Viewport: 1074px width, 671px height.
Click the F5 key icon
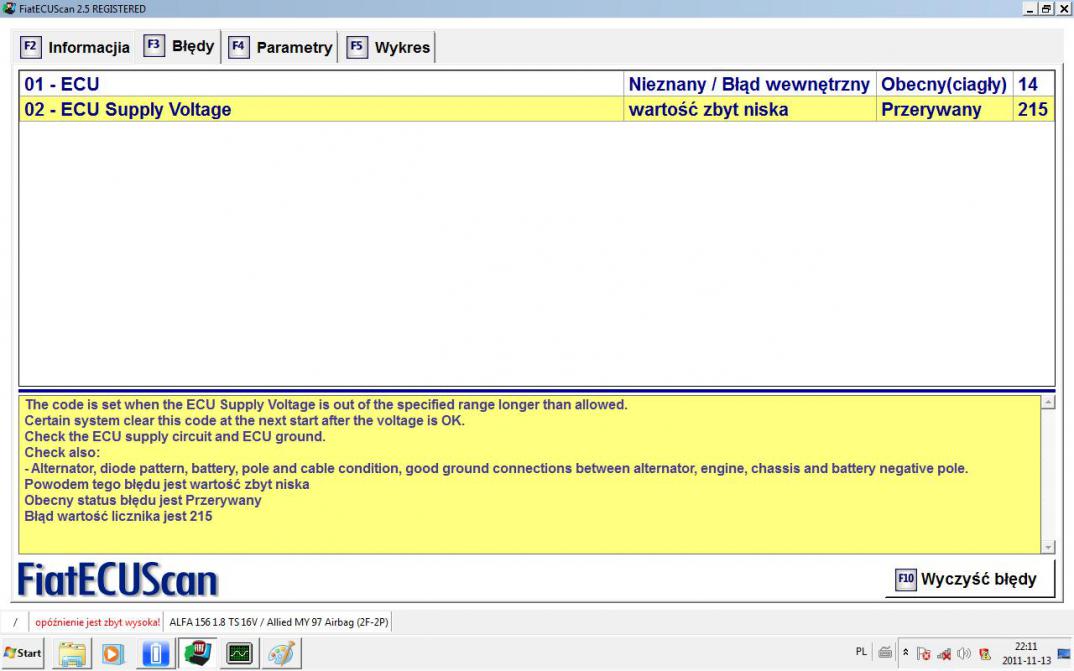point(357,47)
